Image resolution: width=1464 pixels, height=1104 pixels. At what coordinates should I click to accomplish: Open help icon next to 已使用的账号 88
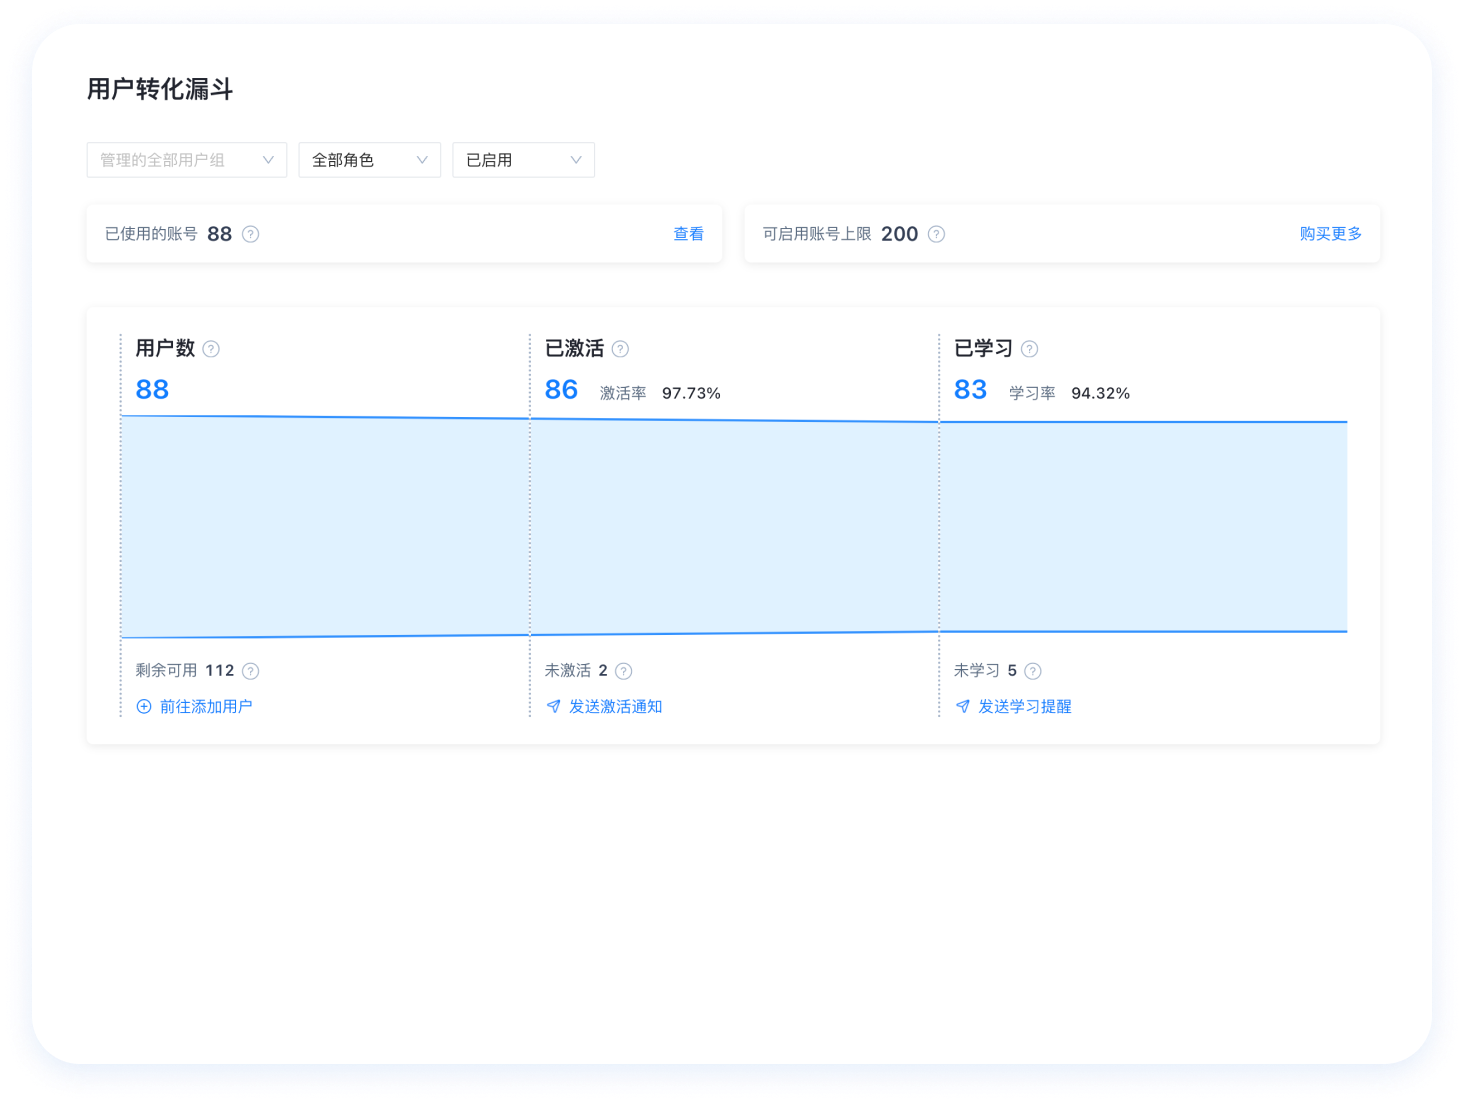click(251, 234)
